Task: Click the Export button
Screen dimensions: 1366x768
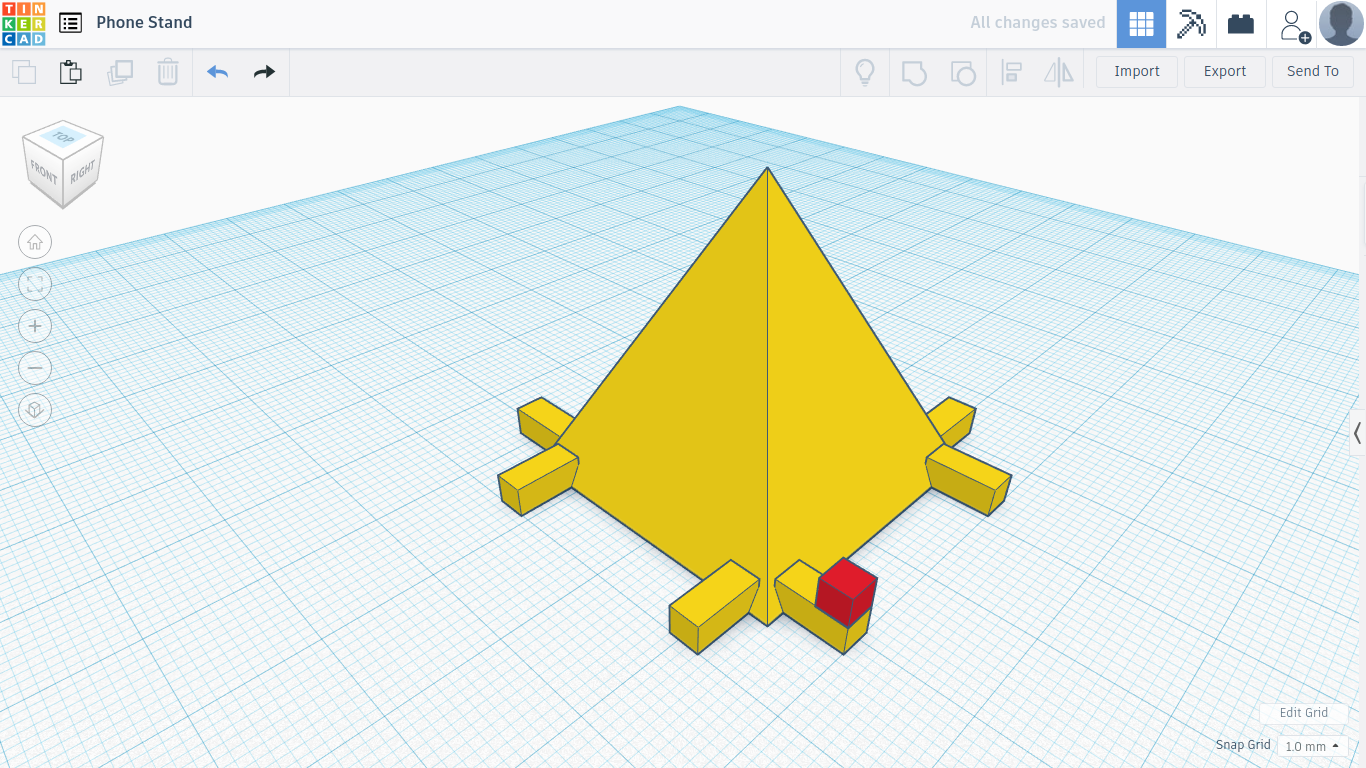Action: click(x=1225, y=71)
